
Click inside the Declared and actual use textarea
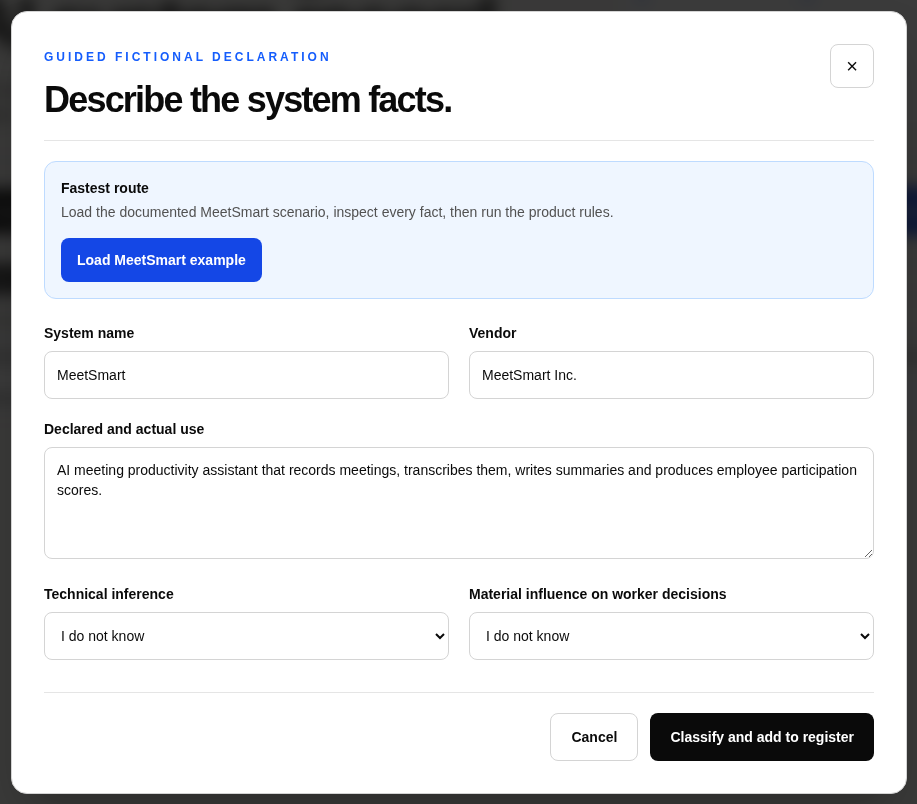tap(458, 503)
